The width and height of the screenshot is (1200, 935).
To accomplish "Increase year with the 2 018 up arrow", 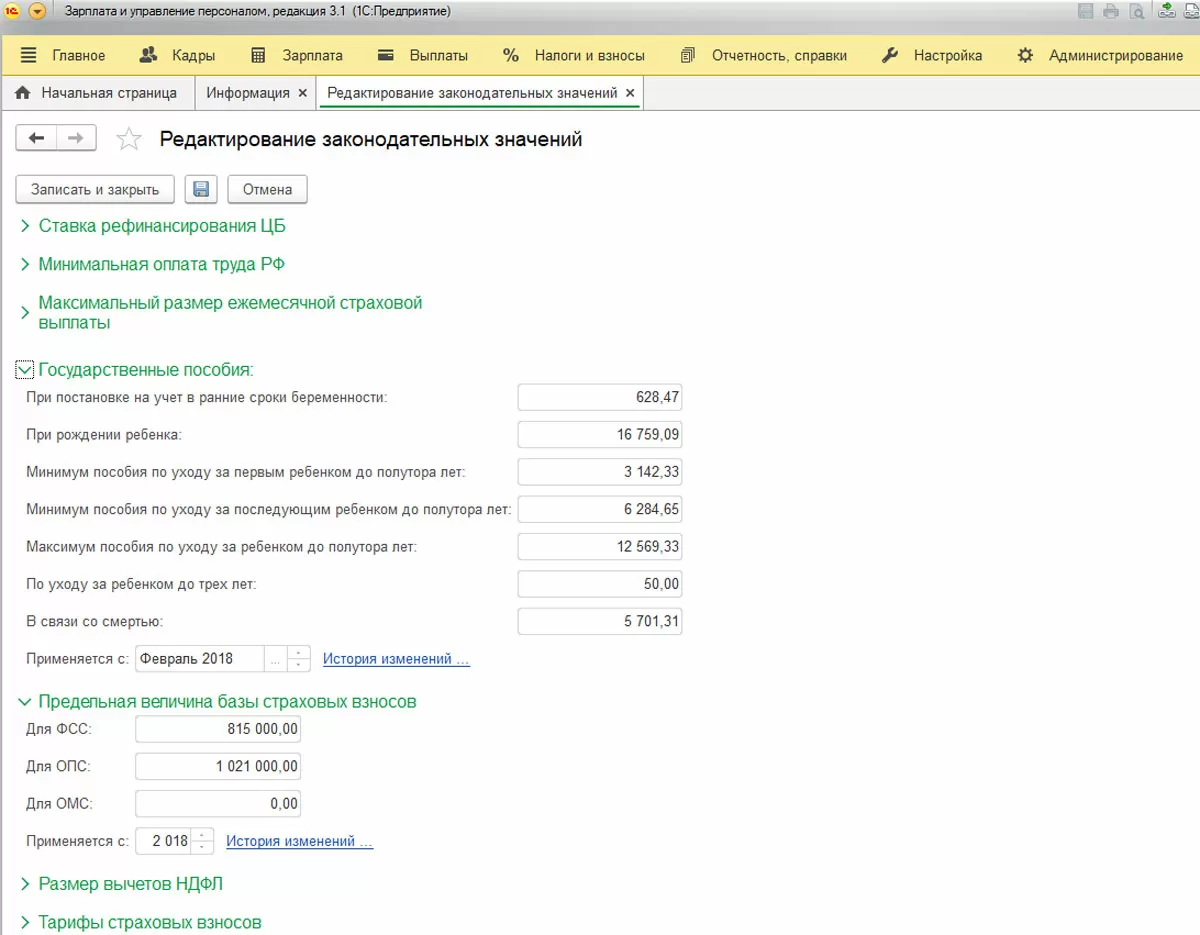I will pos(203,835).
